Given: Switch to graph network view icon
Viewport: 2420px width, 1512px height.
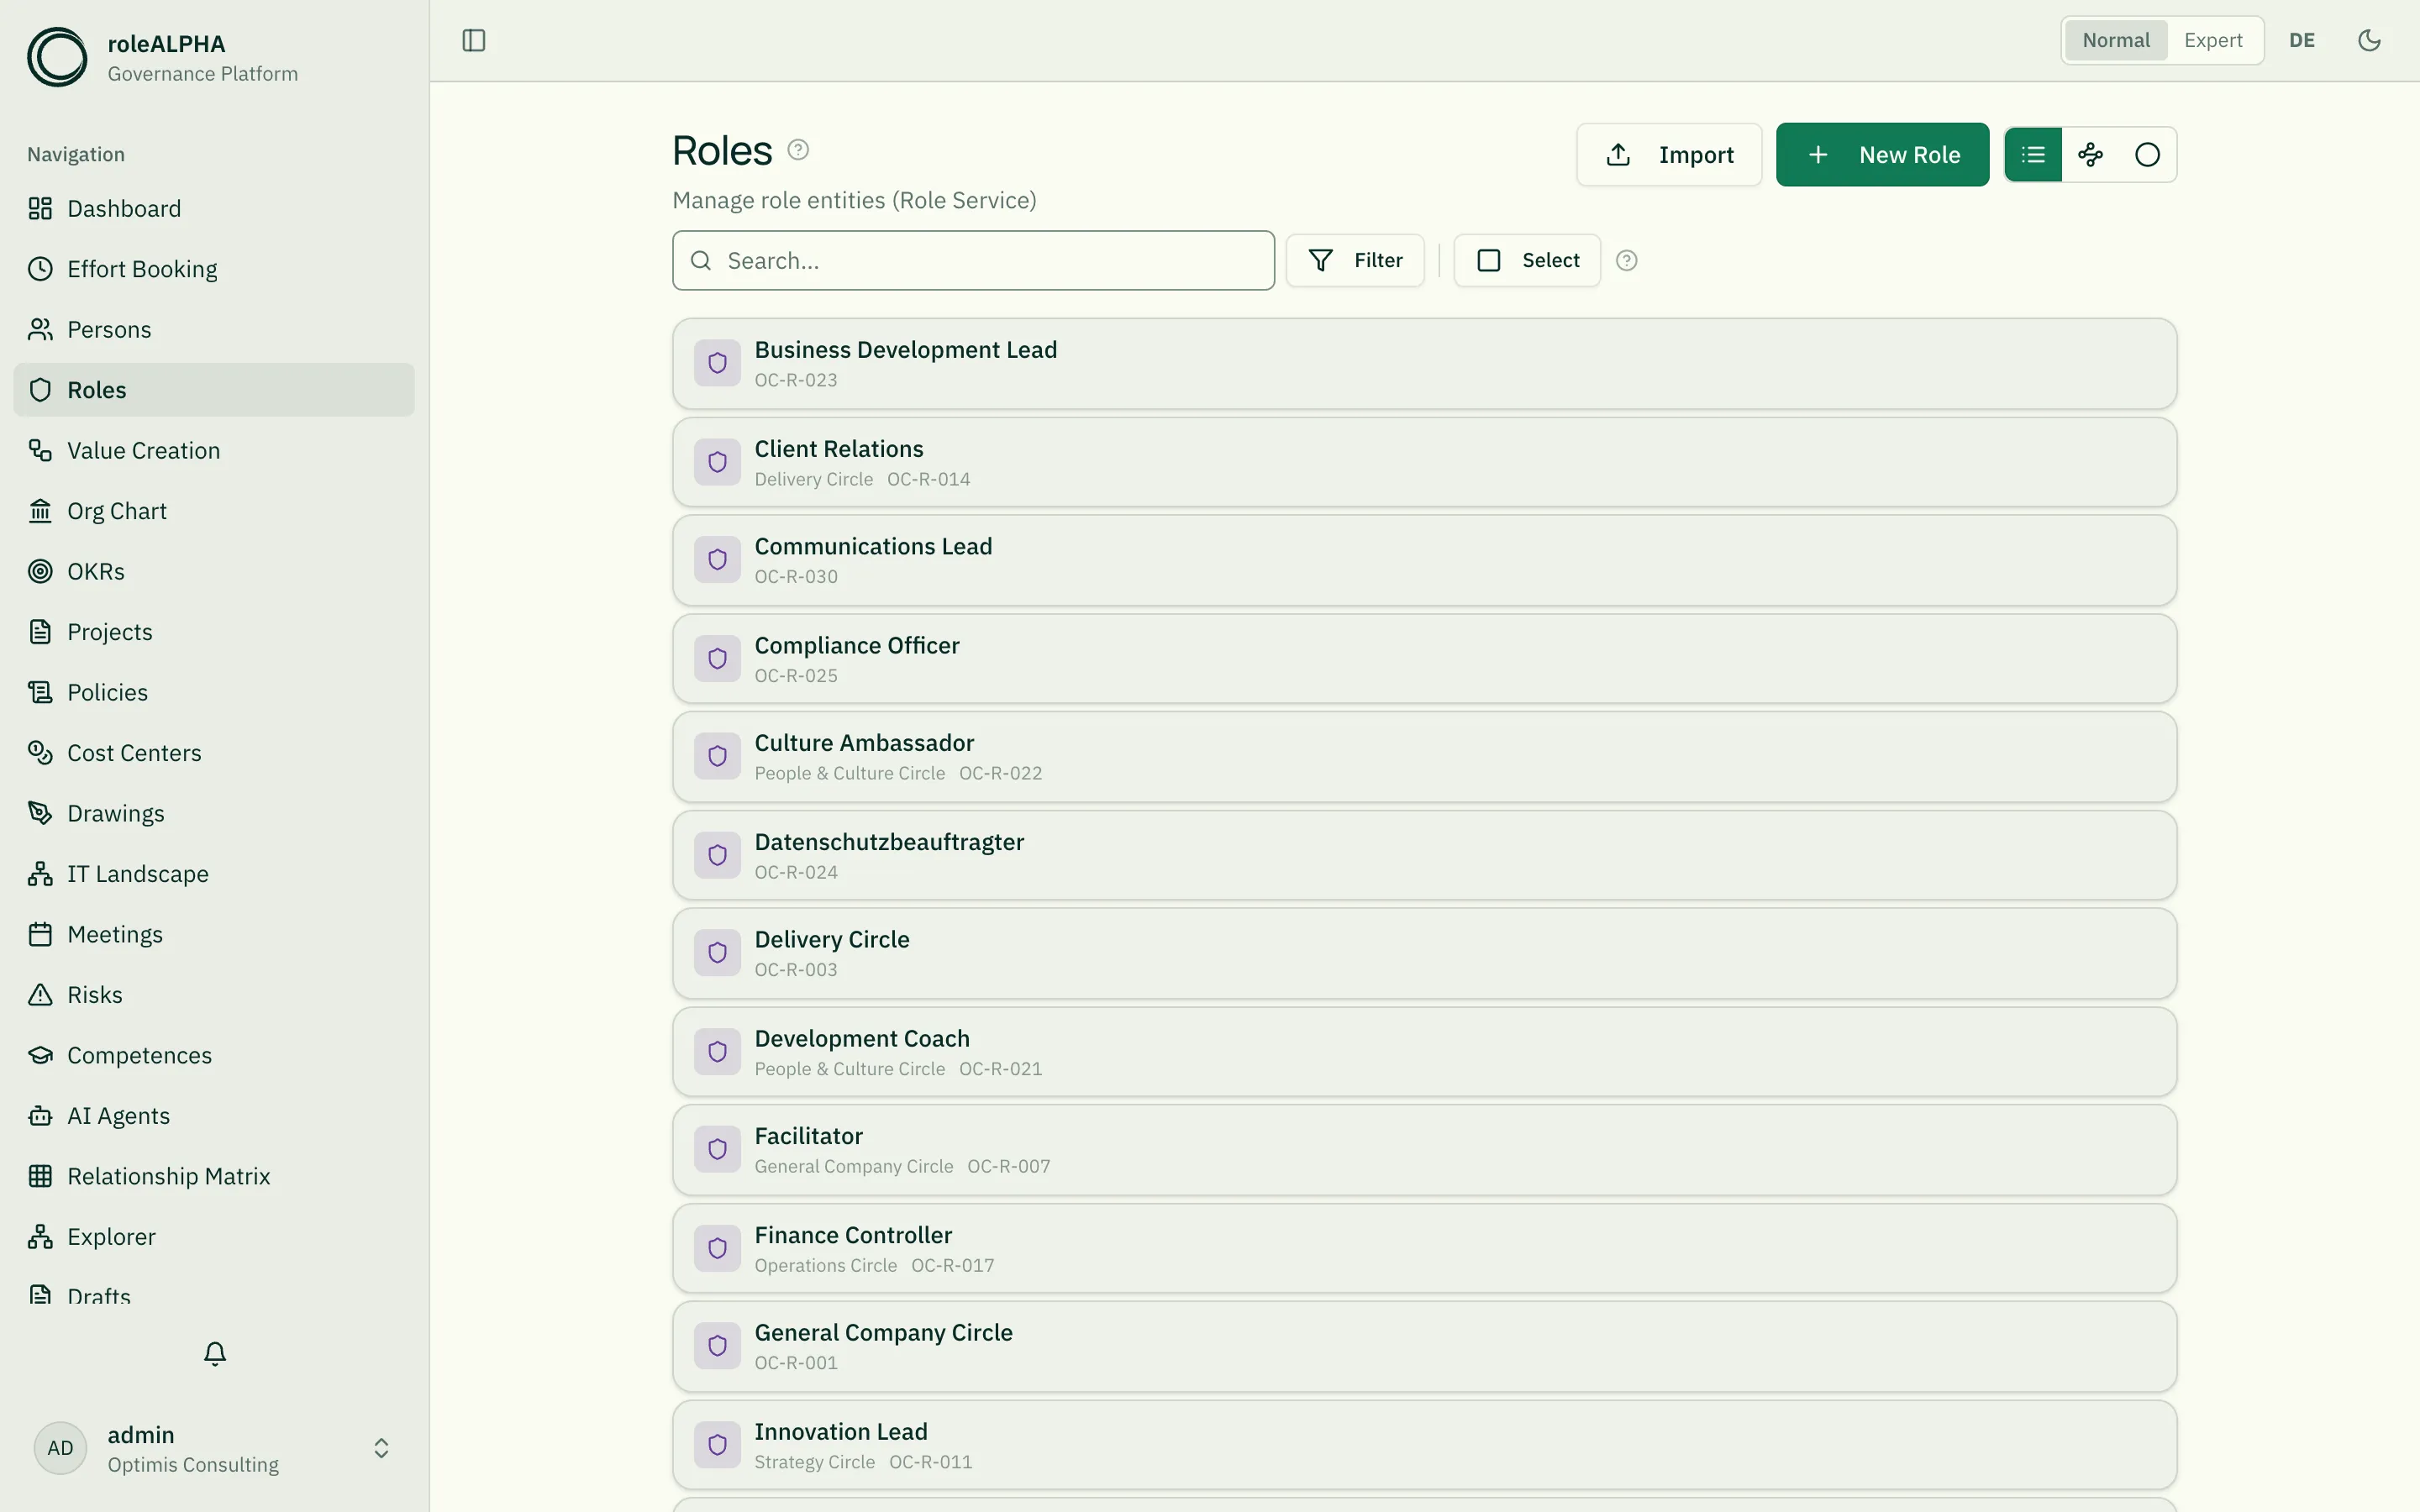Looking at the screenshot, I should (x=2090, y=155).
